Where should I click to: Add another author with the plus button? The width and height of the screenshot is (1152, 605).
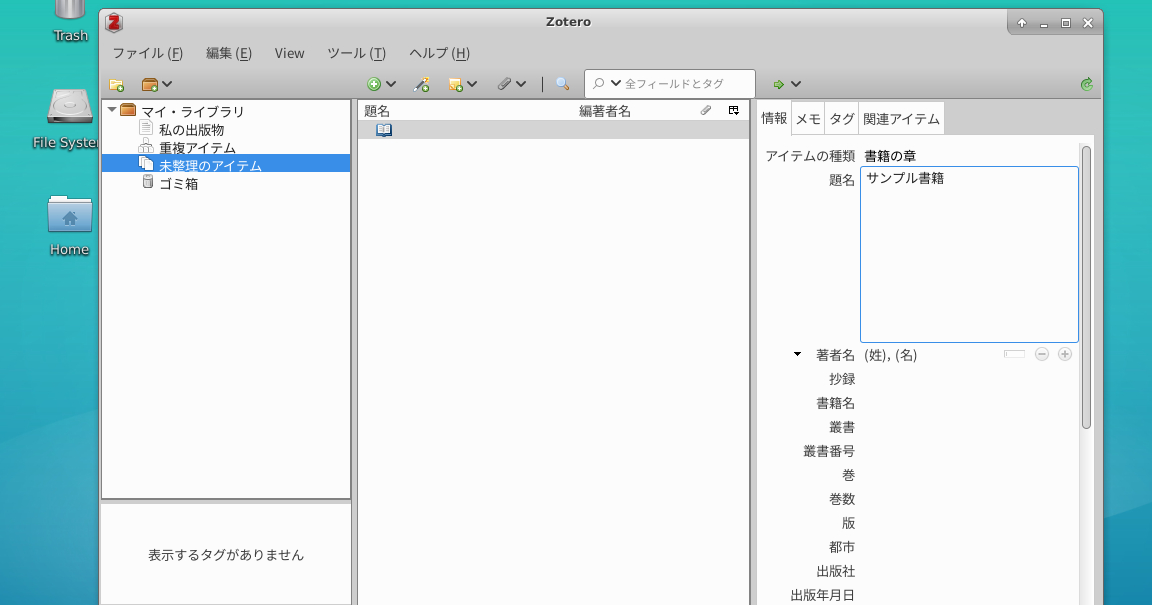(x=1064, y=354)
